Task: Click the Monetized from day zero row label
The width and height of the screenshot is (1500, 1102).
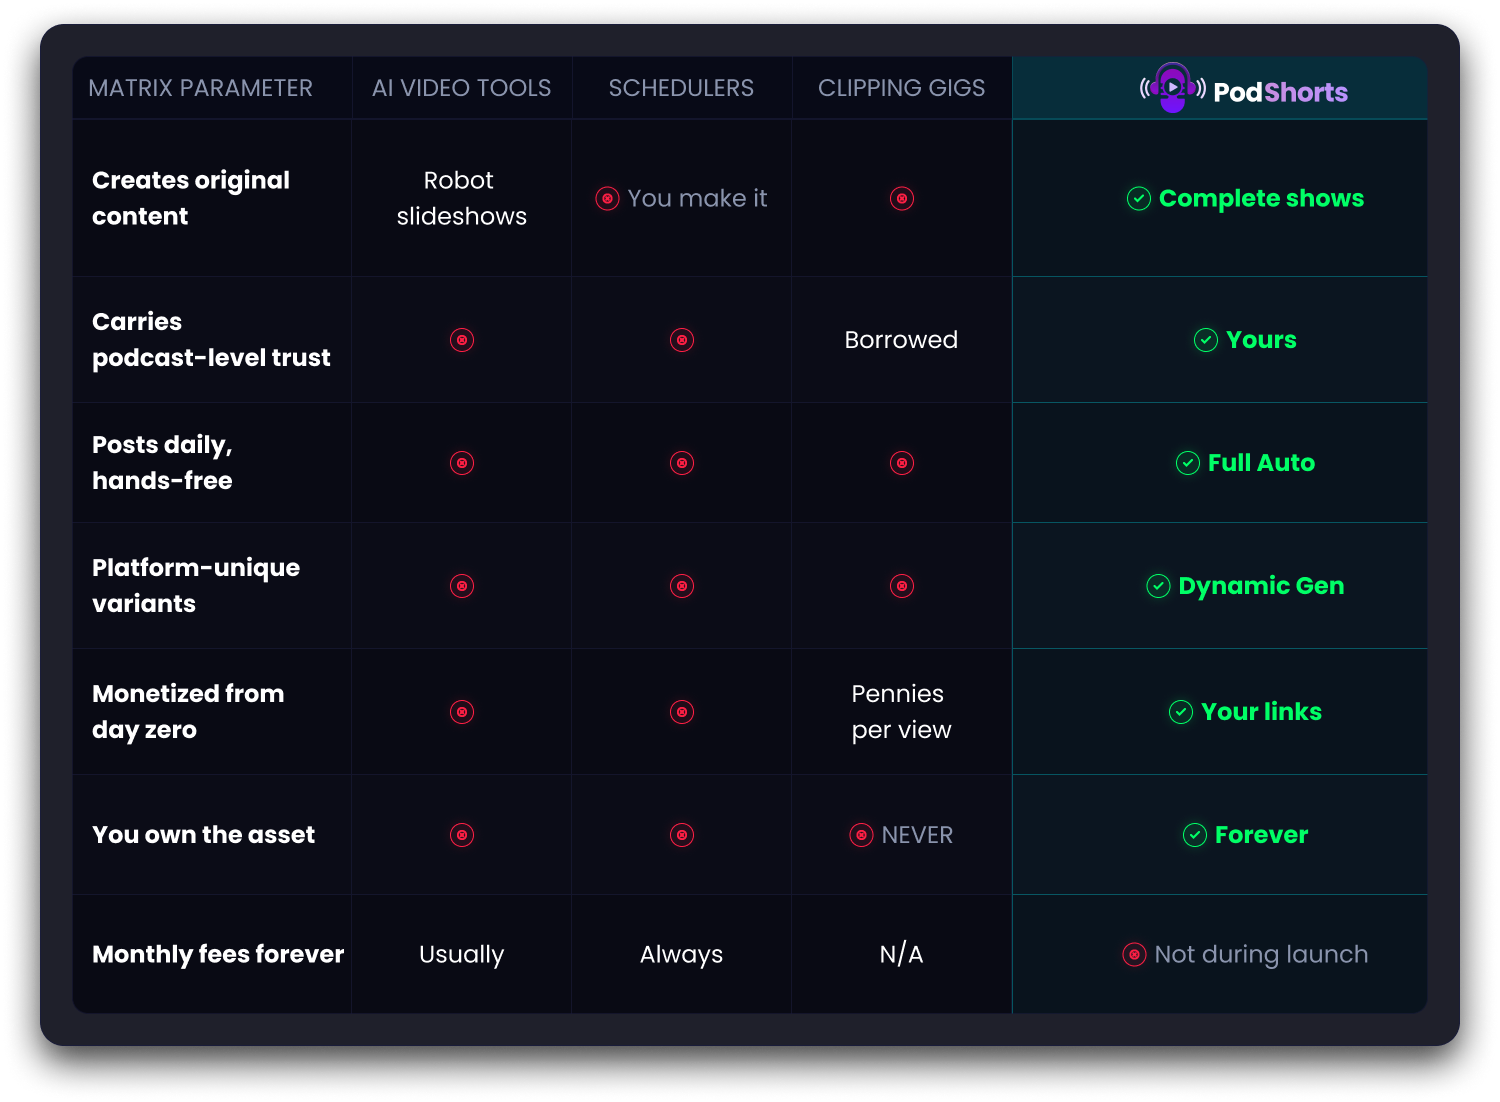Action: pyautogui.click(x=188, y=712)
